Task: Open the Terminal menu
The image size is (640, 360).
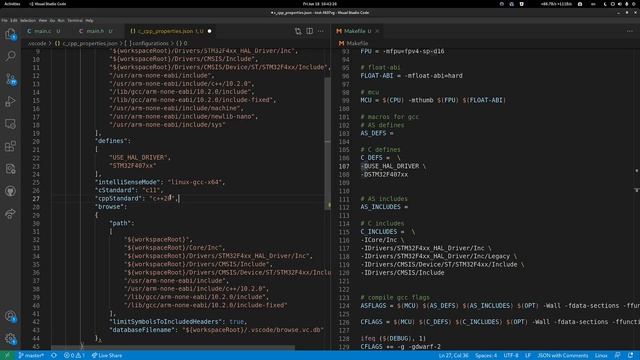Action: point(75,20)
